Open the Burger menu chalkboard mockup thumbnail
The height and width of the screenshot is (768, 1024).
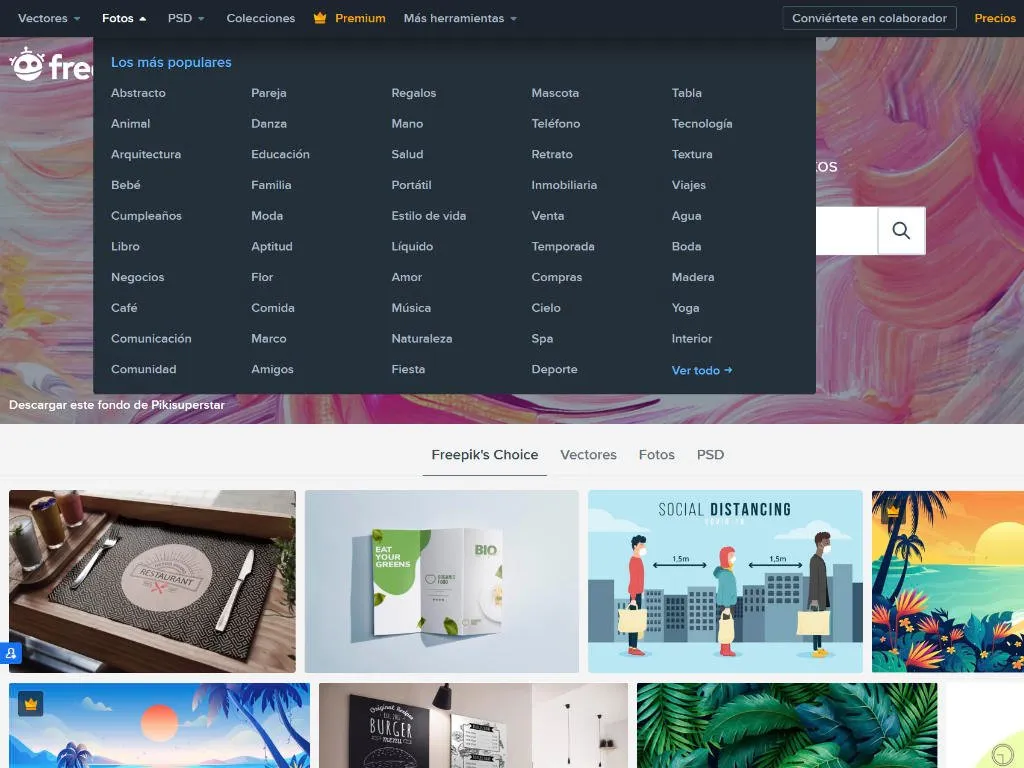pyautogui.click(x=473, y=726)
